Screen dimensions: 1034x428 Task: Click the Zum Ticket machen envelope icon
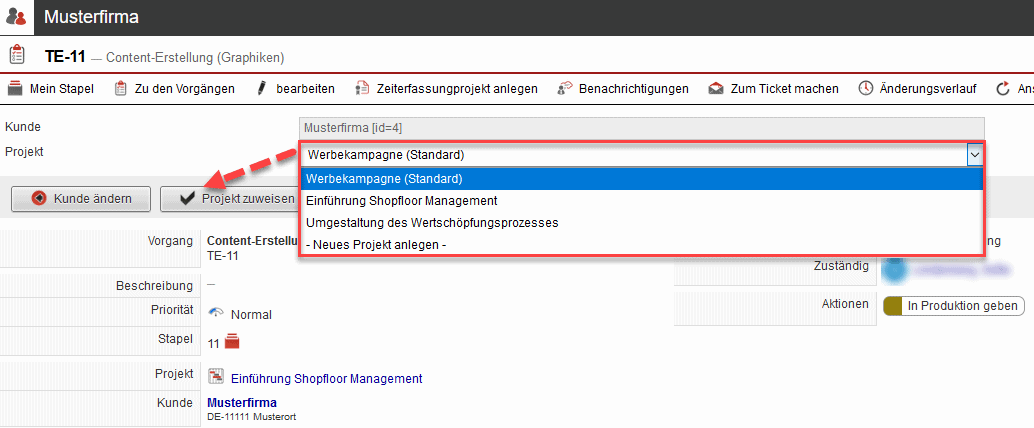coord(716,89)
